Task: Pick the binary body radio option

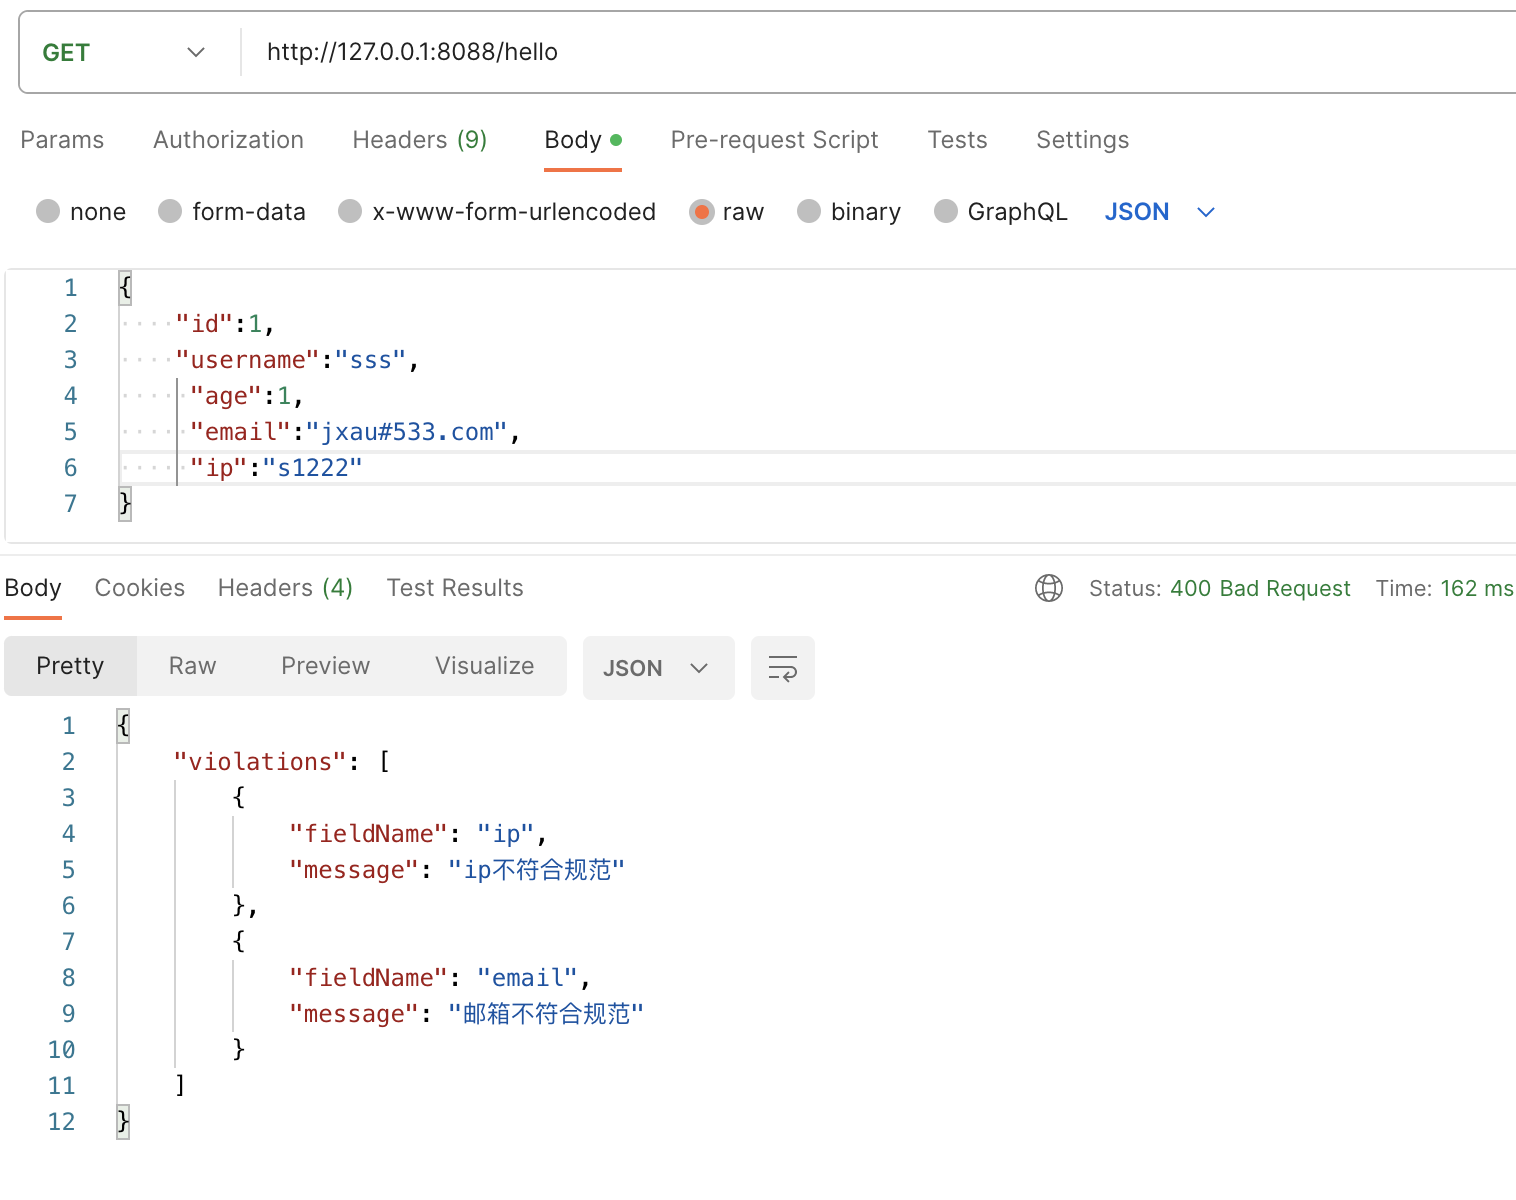Action: tap(809, 212)
